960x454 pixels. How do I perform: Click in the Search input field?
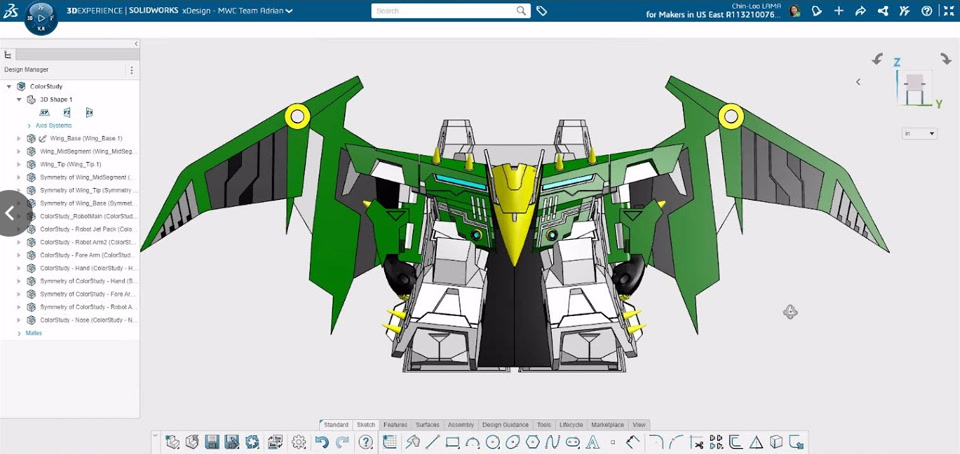point(444,10)
